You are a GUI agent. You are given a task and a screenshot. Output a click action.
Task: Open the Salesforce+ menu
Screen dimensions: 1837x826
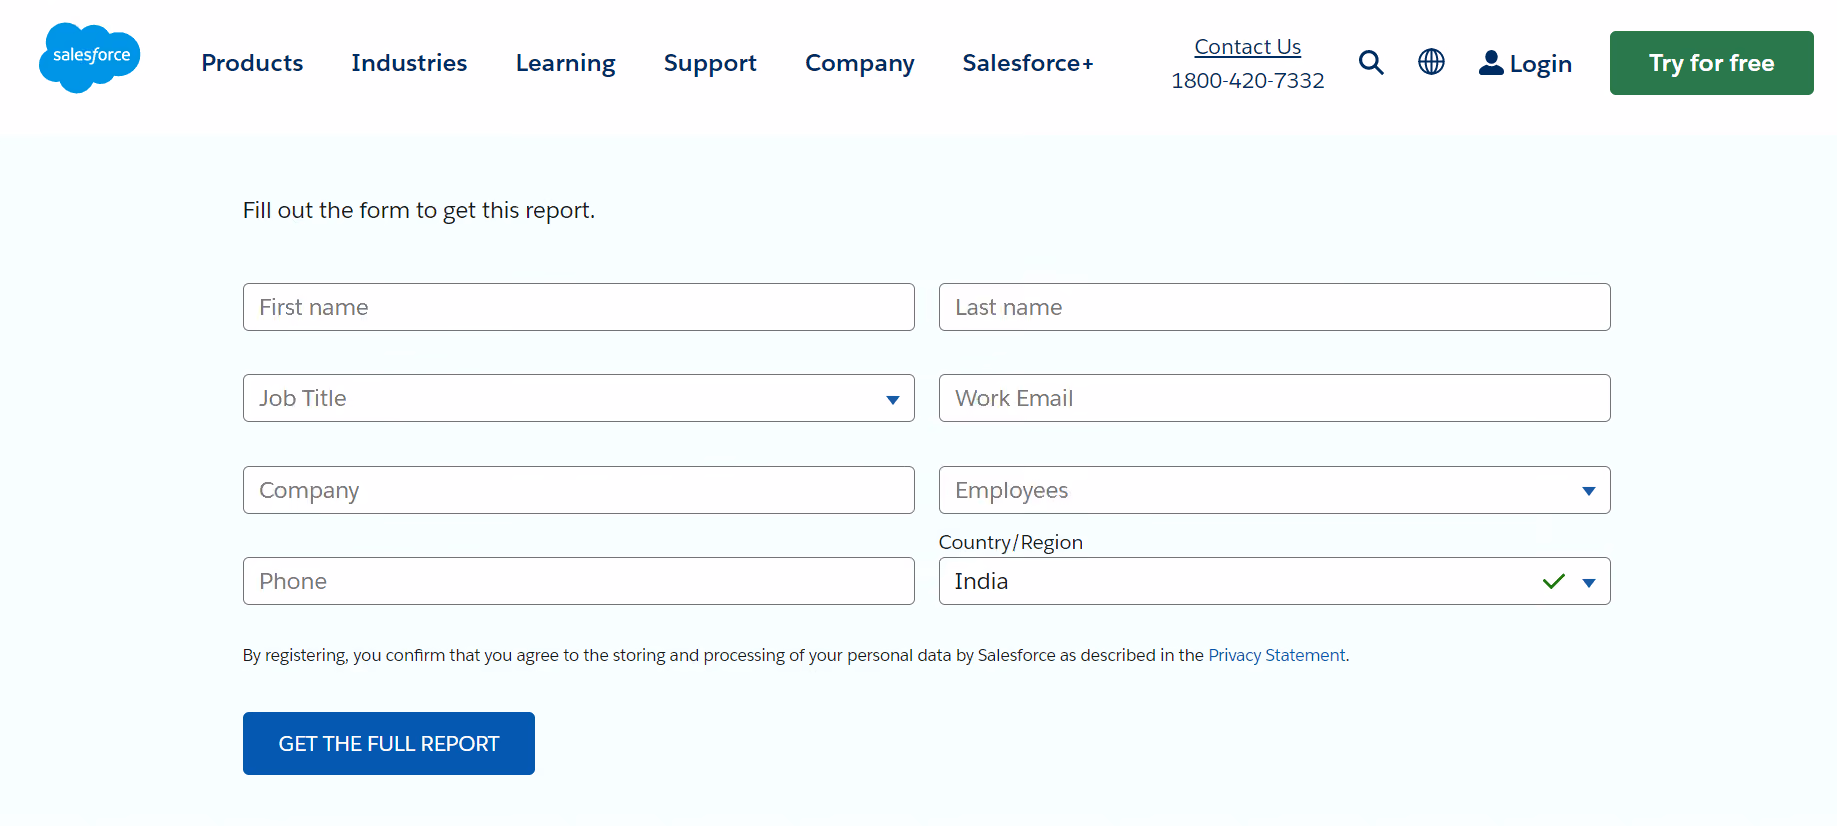pyautogui.click(x=1028, y=63)
